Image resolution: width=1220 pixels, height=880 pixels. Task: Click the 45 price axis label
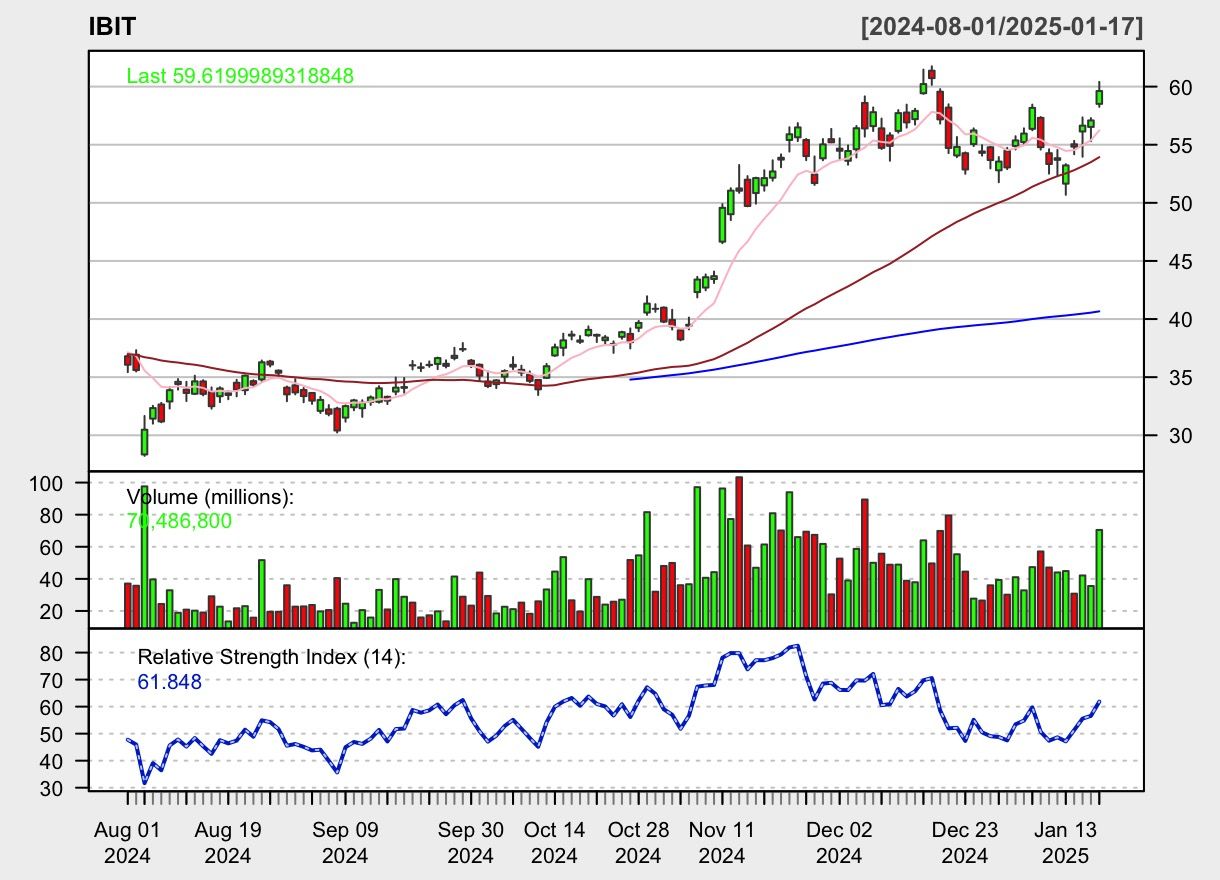(x=1181, y=262)
